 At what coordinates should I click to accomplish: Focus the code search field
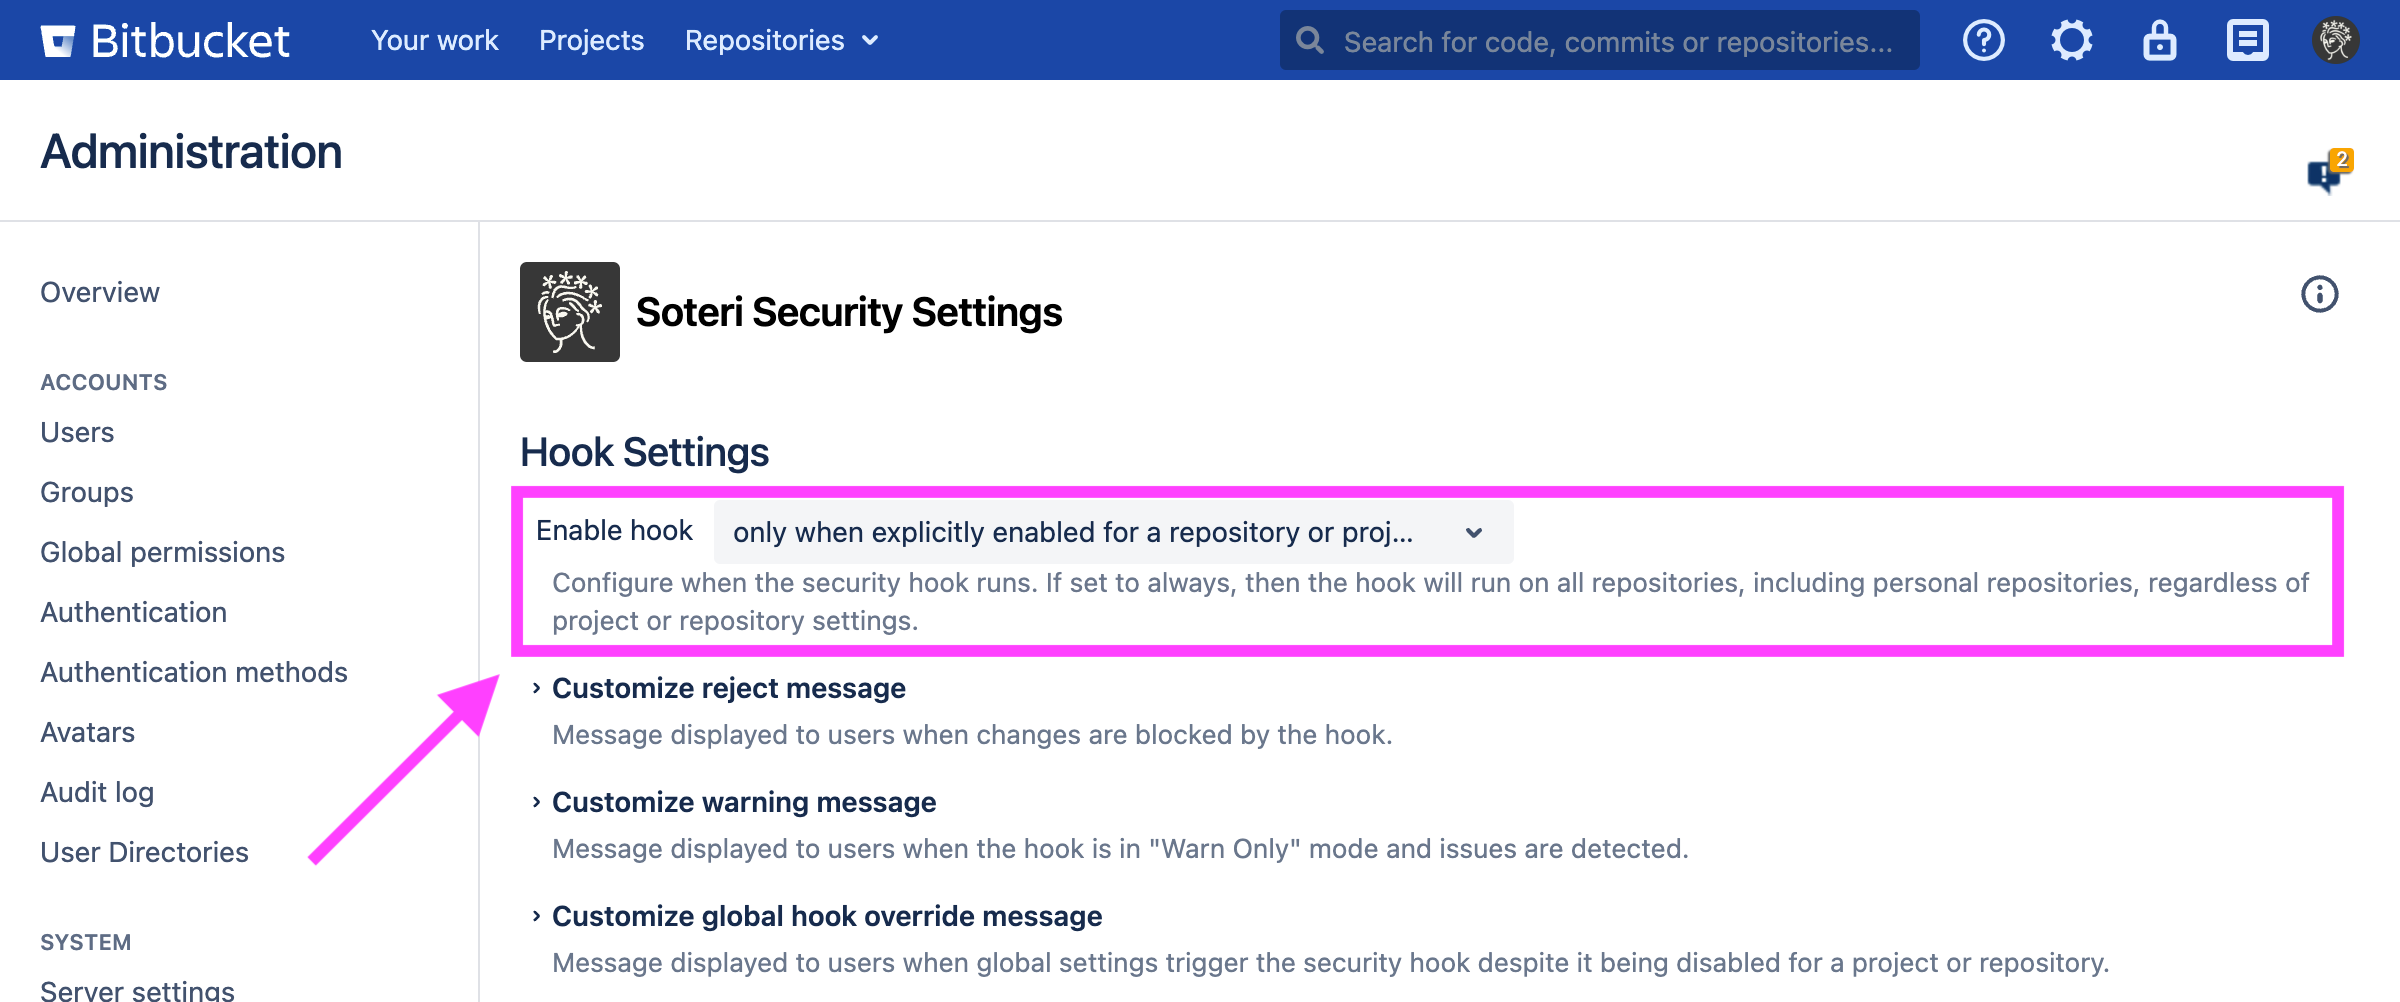tap(1617, 41)
